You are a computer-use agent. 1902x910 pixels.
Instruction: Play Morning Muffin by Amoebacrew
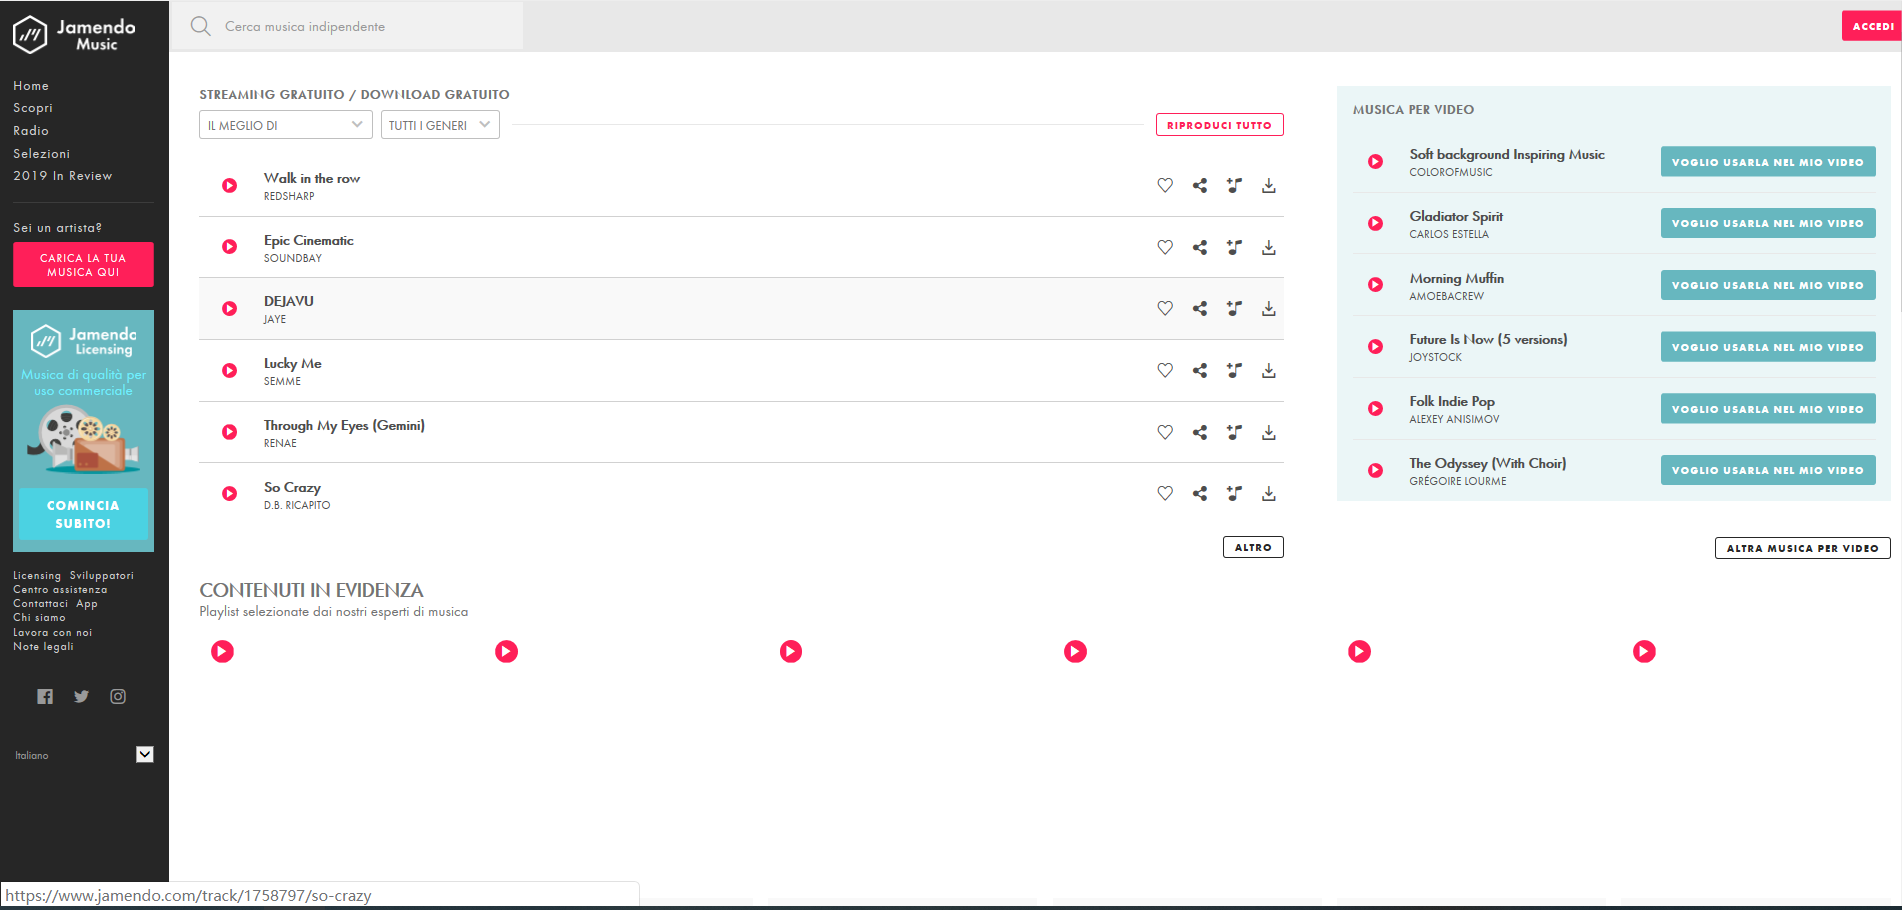coord(1376,285)
